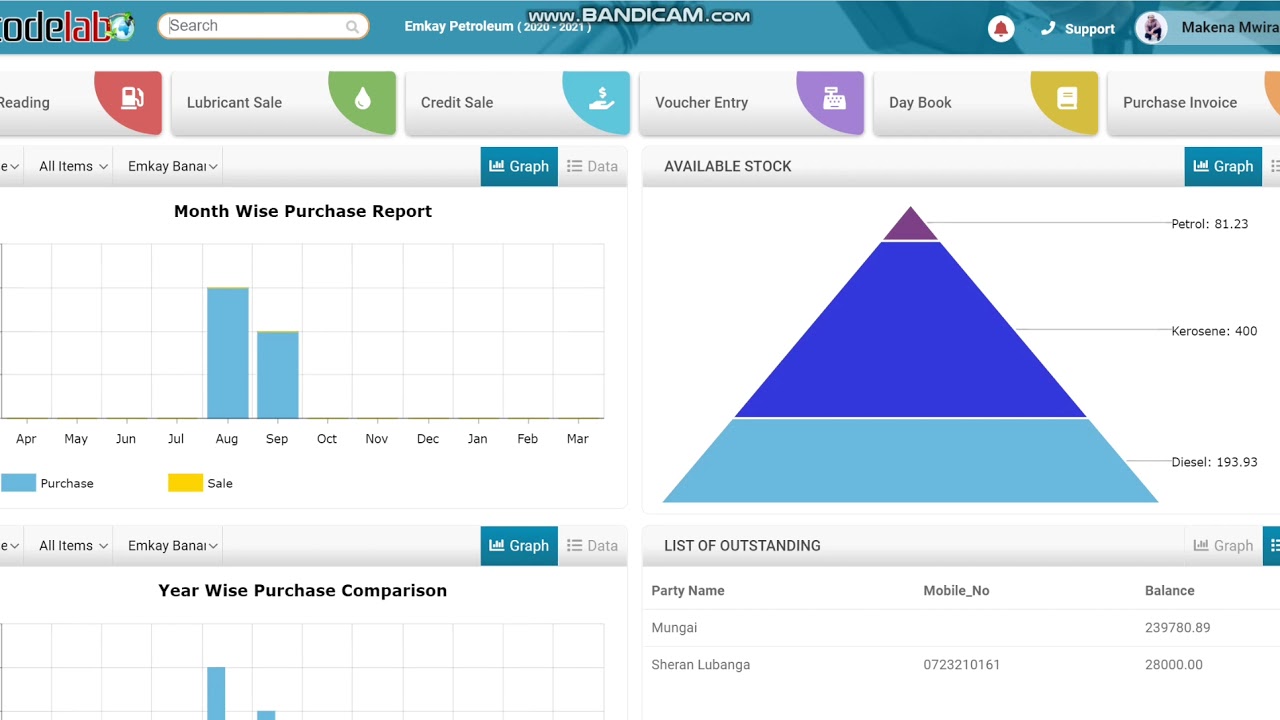Open the Day Book shortcut
1280x720 pixels.
click(x=986, y=102)
